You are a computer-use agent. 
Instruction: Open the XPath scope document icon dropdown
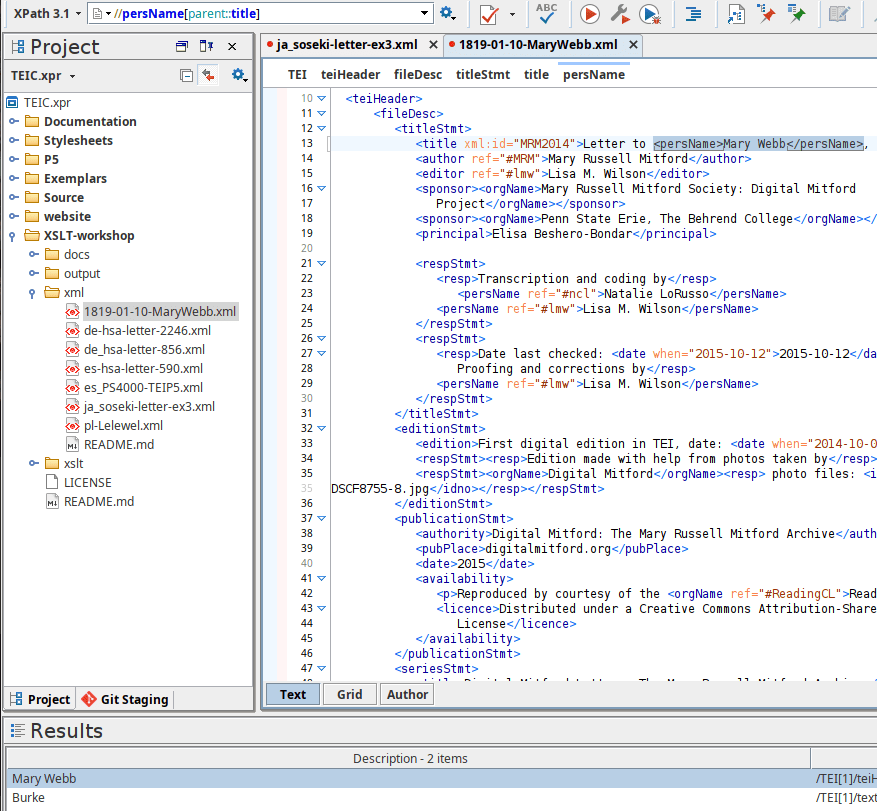click(x=101, y=13)
